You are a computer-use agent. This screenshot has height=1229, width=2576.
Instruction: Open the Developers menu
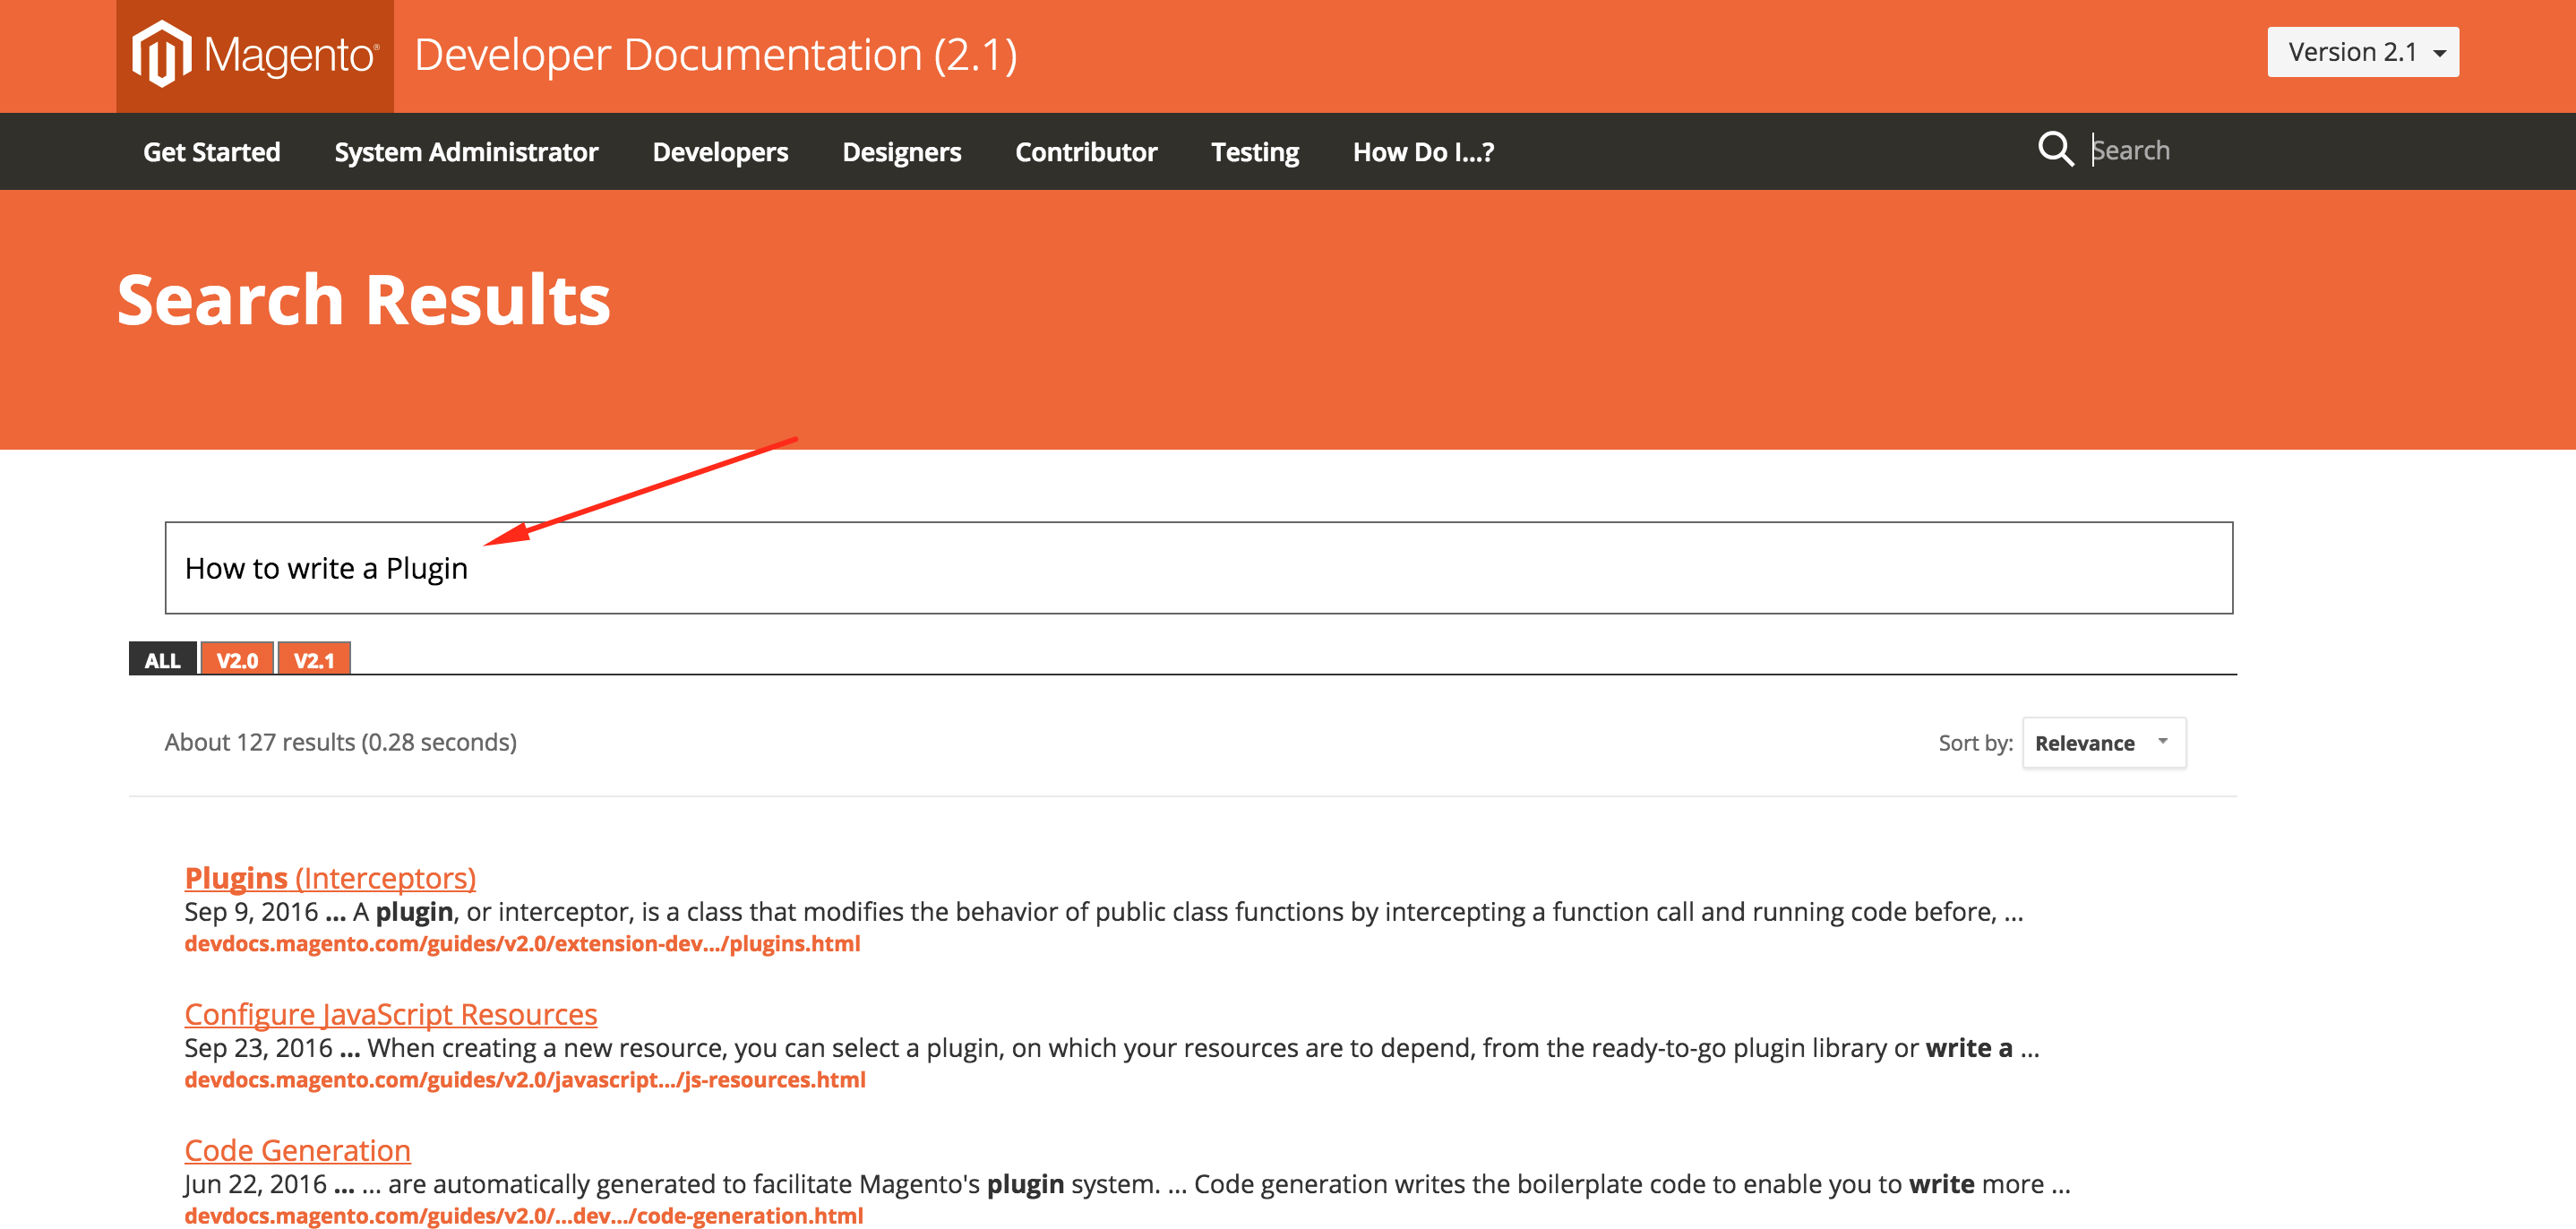720,152
